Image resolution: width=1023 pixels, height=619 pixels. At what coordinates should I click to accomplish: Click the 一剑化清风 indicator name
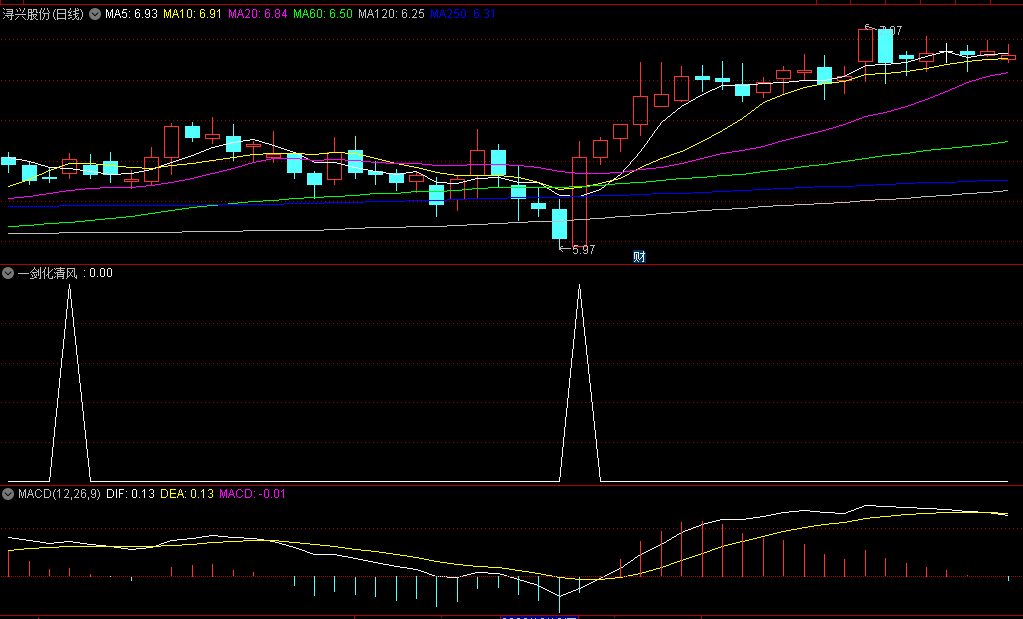(x=48, y=273)
